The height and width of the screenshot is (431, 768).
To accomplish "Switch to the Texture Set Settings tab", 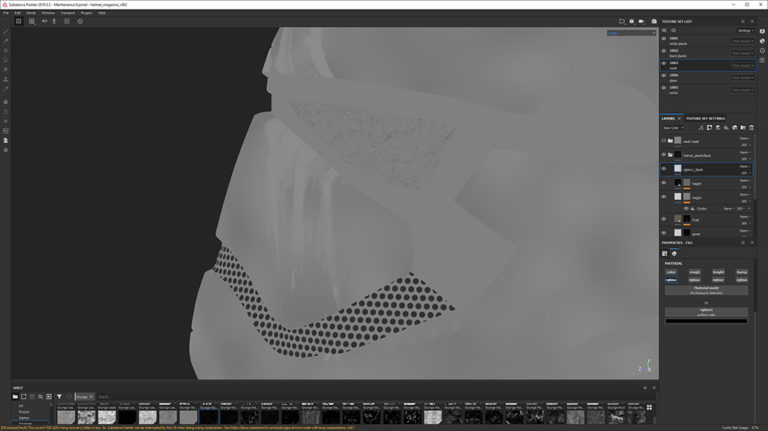I will [705, 119].
